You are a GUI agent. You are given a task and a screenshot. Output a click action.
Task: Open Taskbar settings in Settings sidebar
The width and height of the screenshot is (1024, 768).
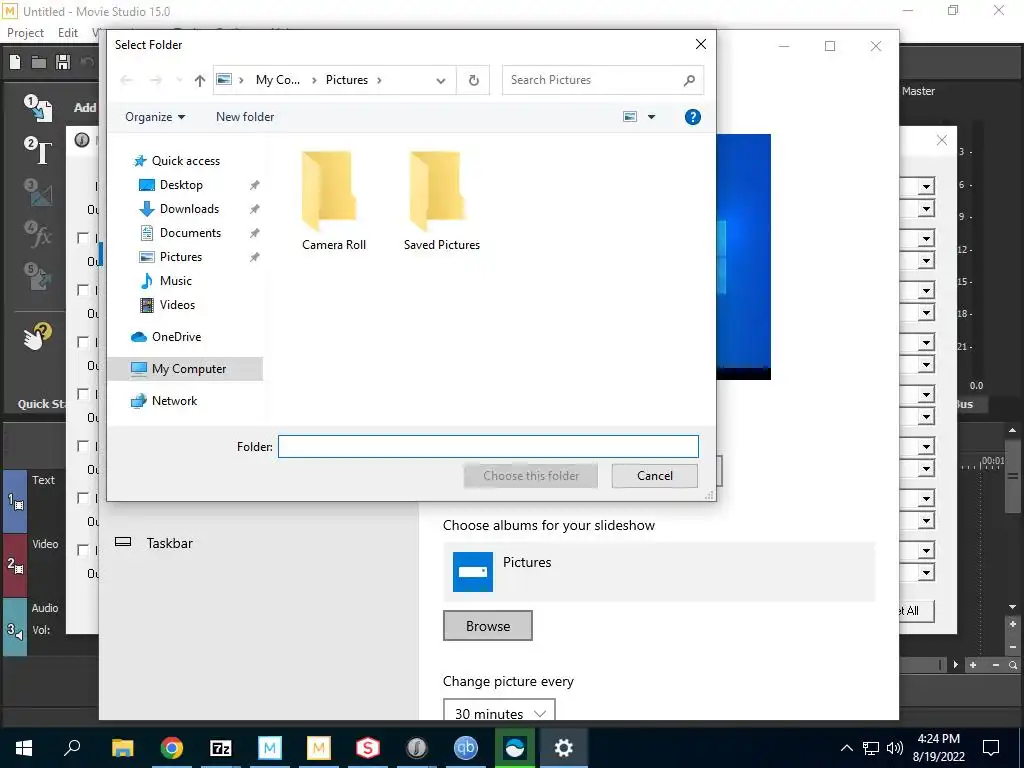(x=169, y=543)
